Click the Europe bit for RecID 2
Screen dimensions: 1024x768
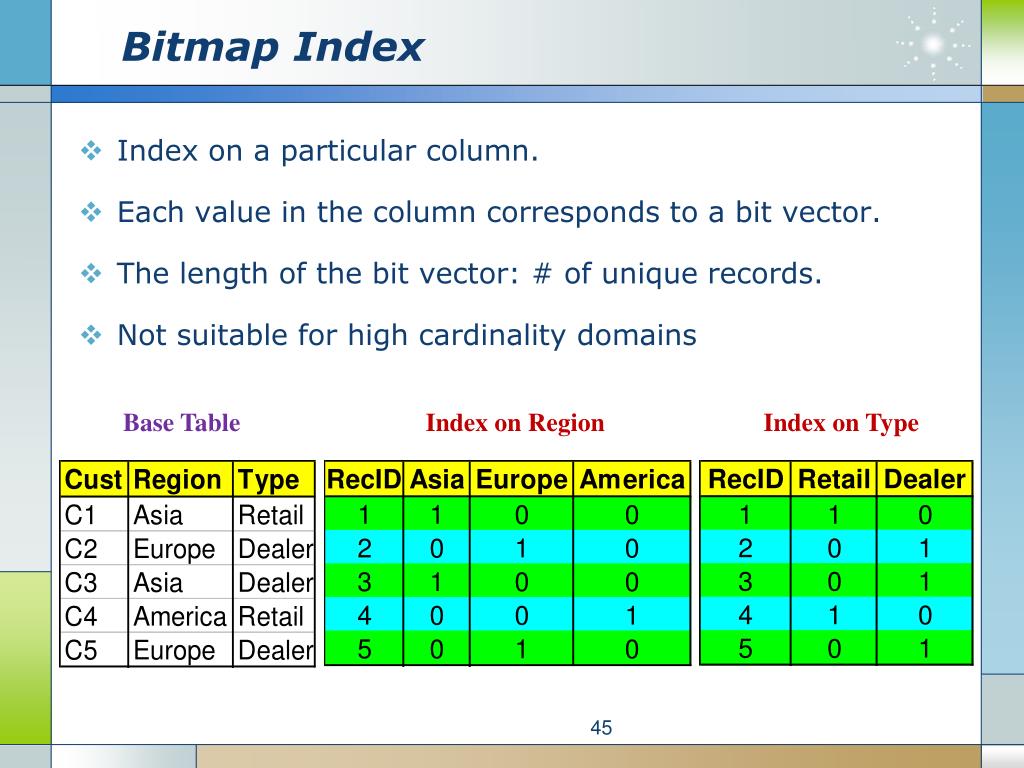coord(521,548)
